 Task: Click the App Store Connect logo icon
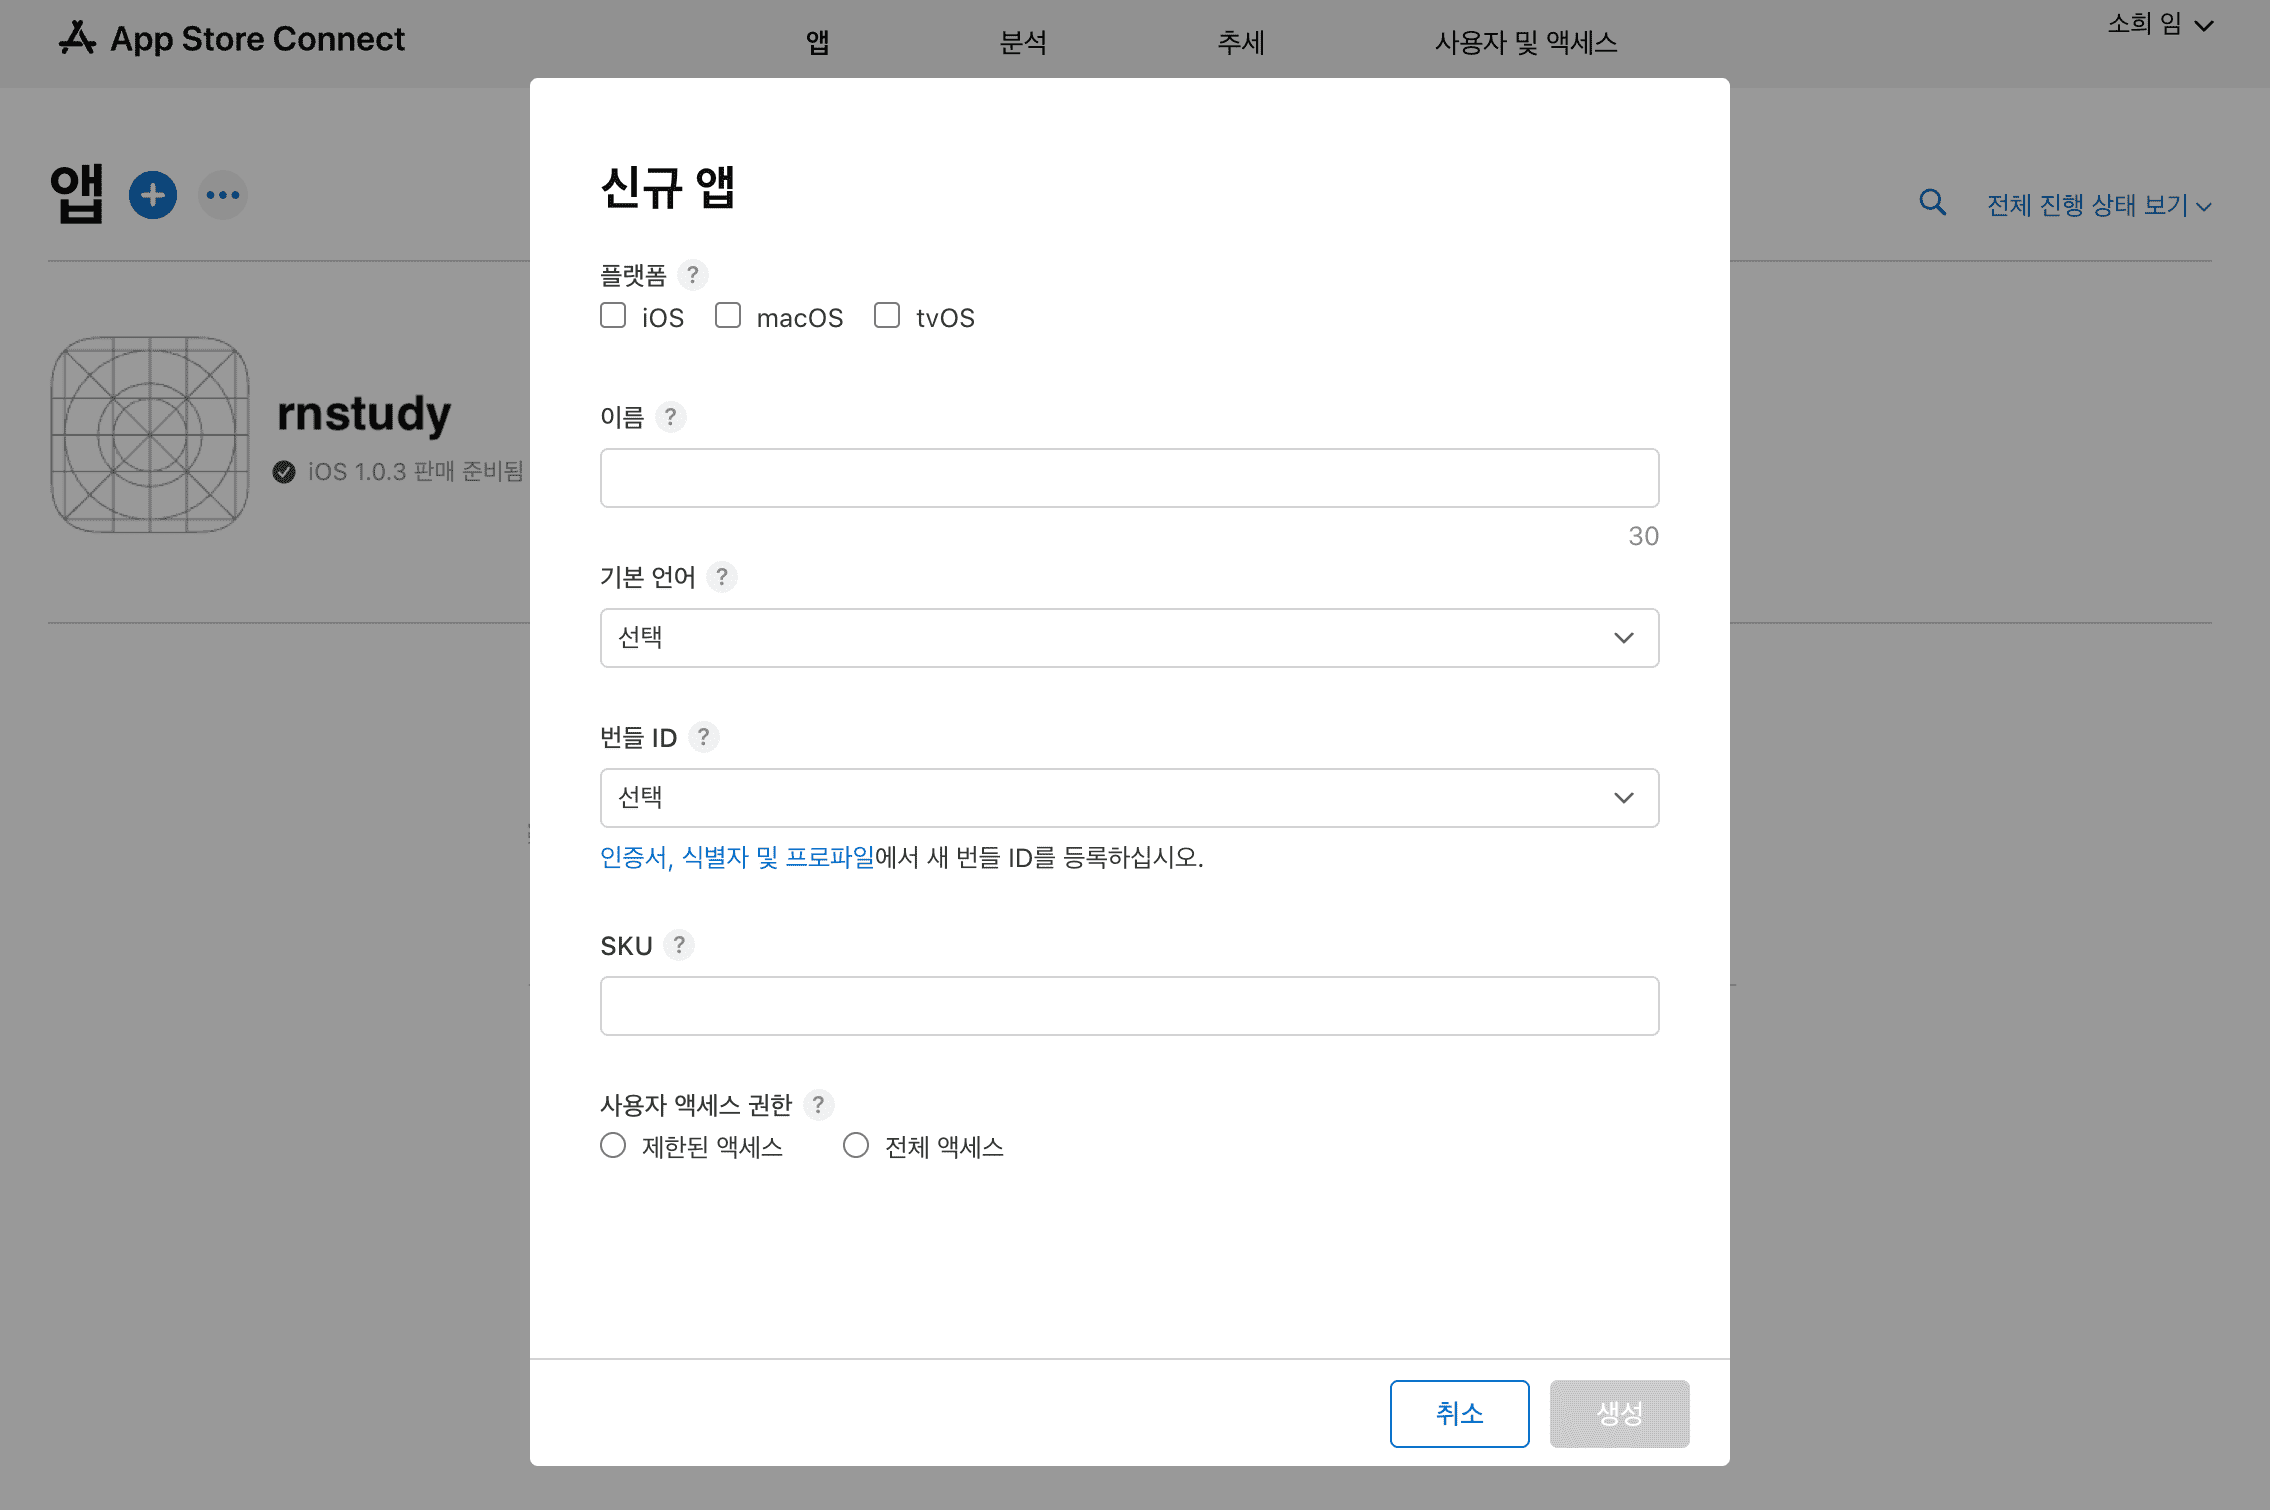point(78,38)
